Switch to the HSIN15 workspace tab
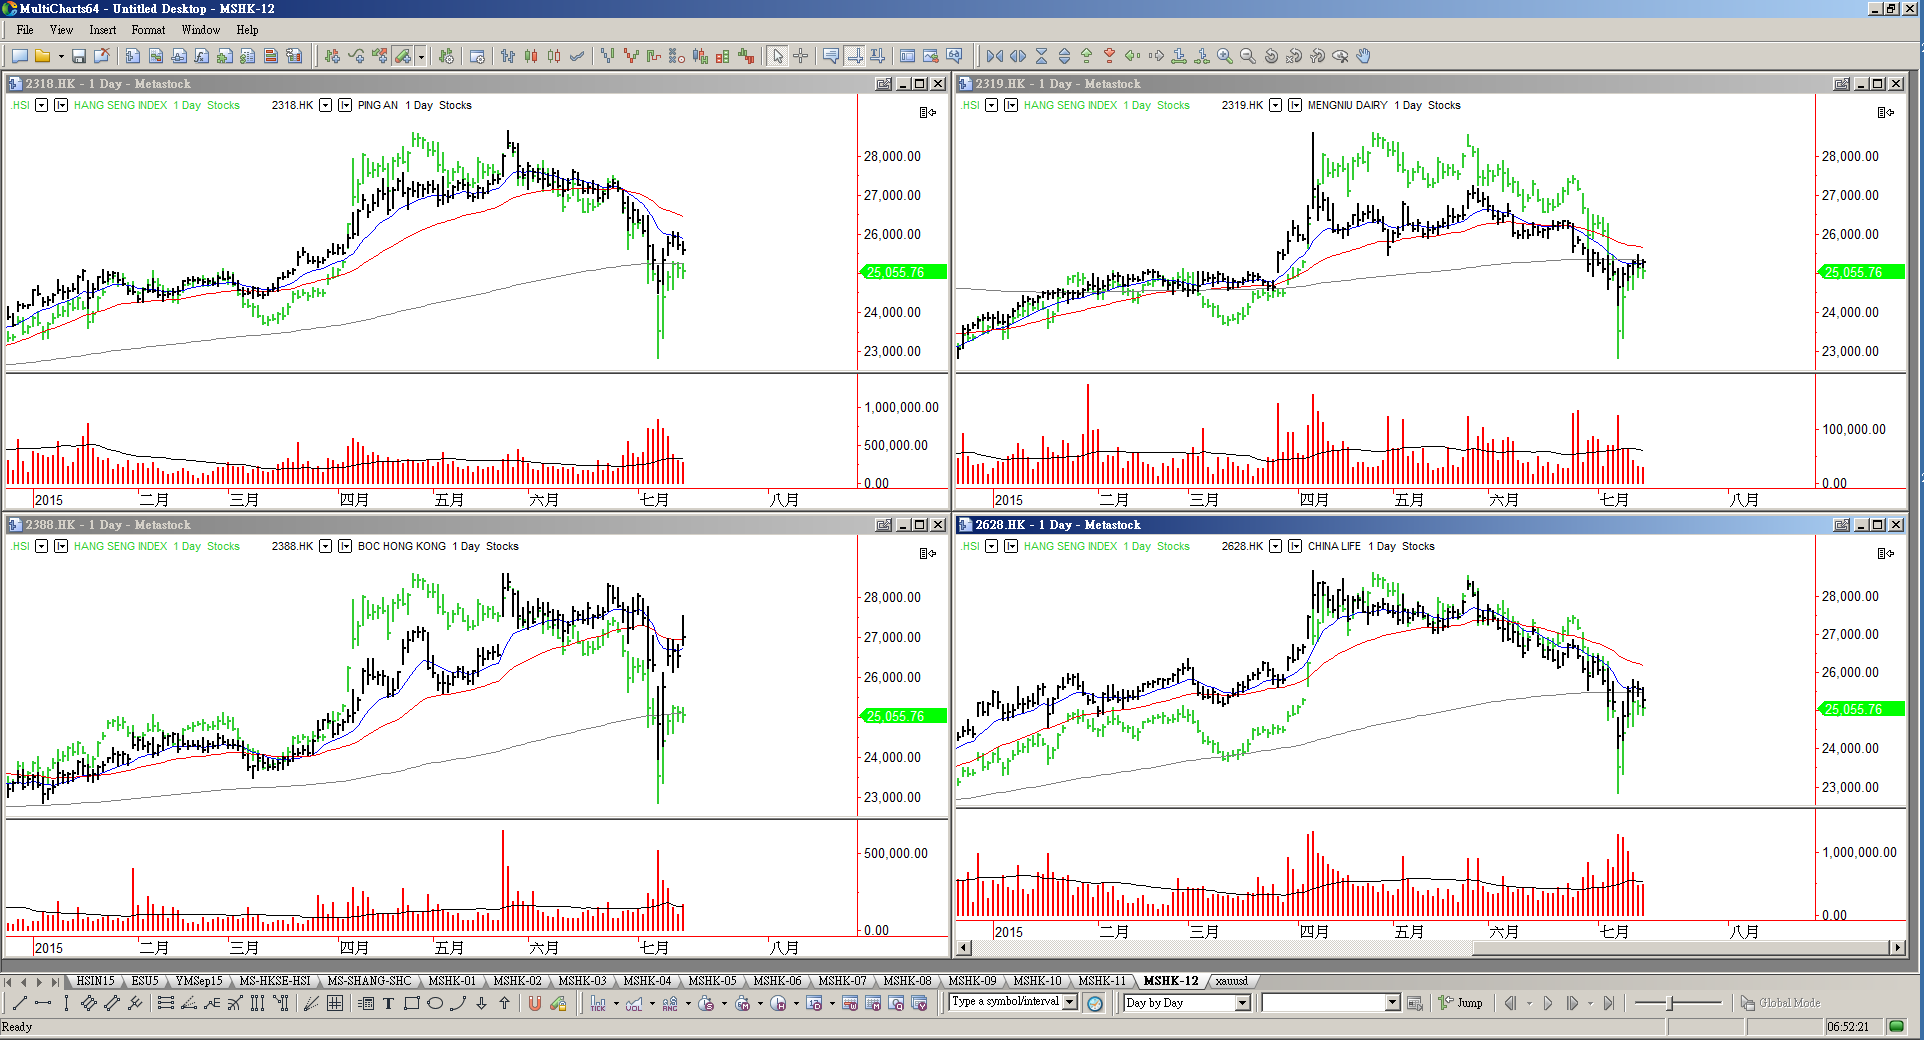1924x1057 pixels. point(95,981)
